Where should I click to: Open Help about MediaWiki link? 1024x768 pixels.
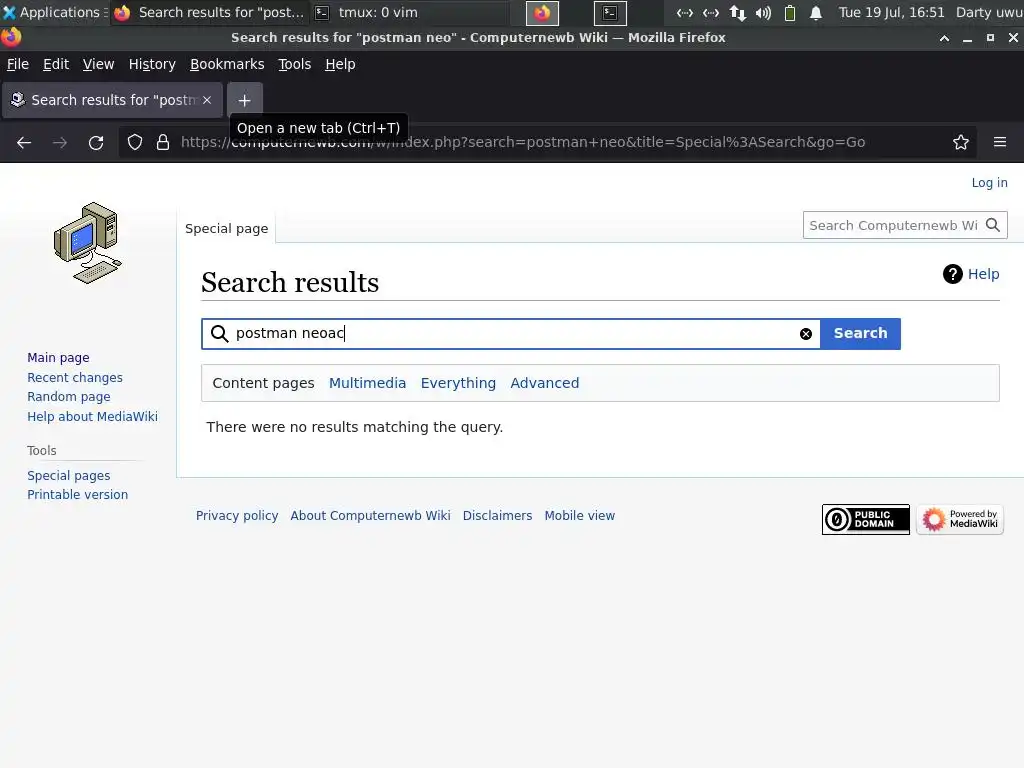point(92,417)
